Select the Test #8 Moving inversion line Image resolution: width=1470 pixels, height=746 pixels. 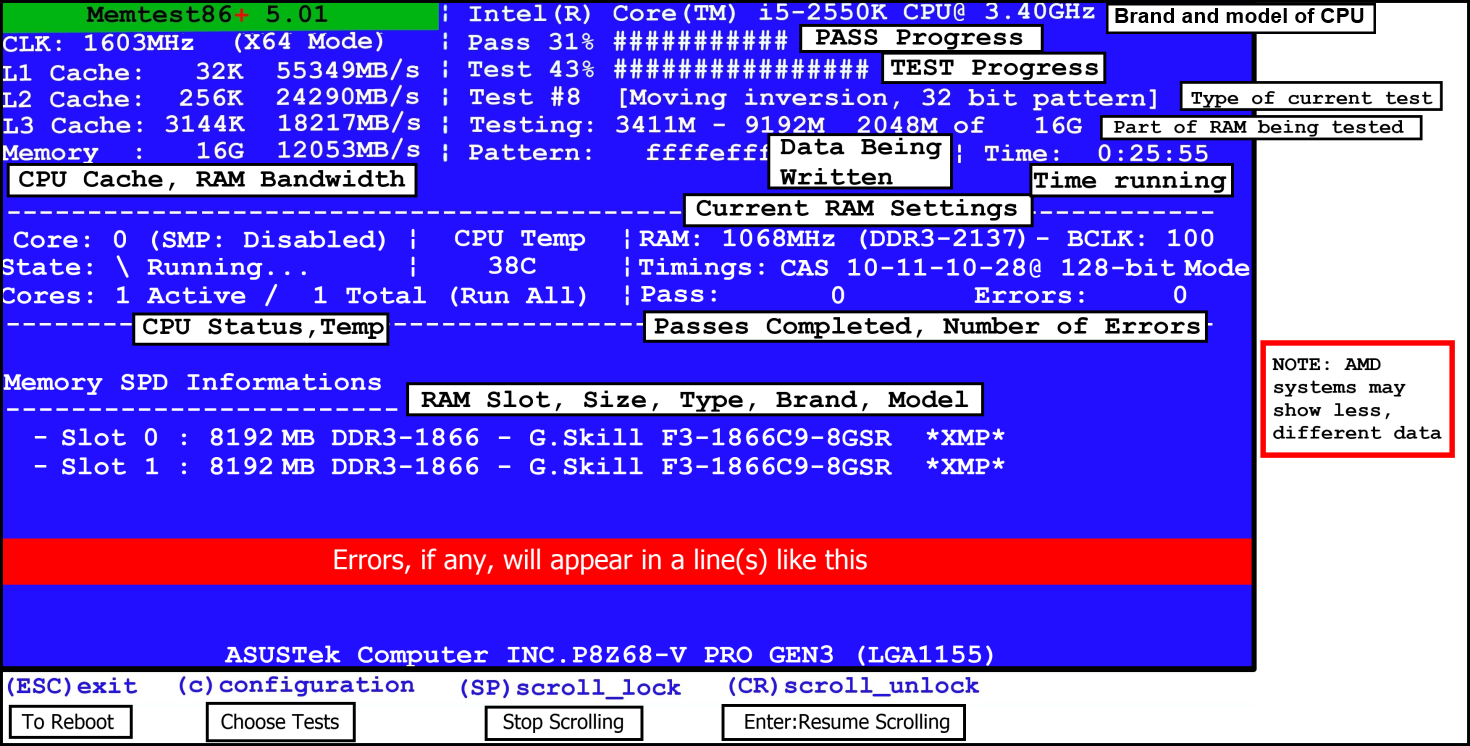(814, 98)
